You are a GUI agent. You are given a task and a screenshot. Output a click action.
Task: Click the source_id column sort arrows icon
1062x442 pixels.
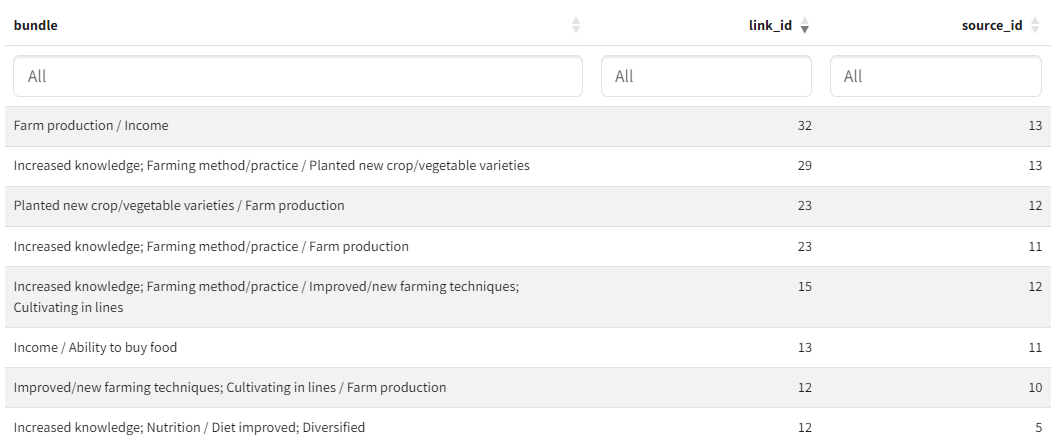(x=1035, y=26)
